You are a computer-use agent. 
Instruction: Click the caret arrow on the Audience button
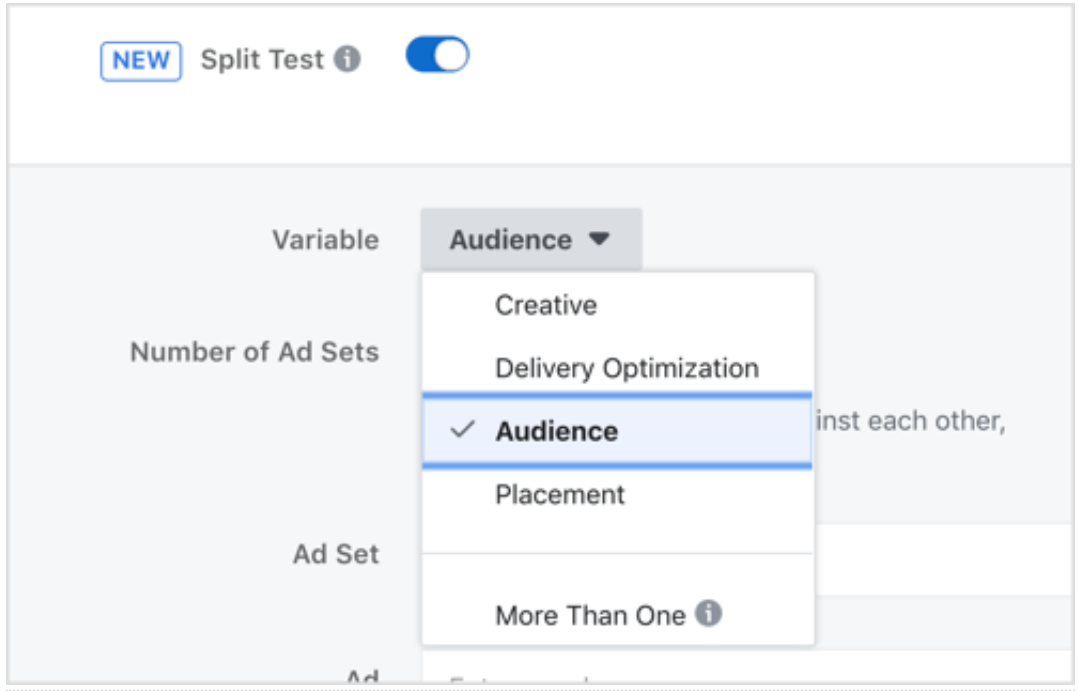click(x=598, y=240)
